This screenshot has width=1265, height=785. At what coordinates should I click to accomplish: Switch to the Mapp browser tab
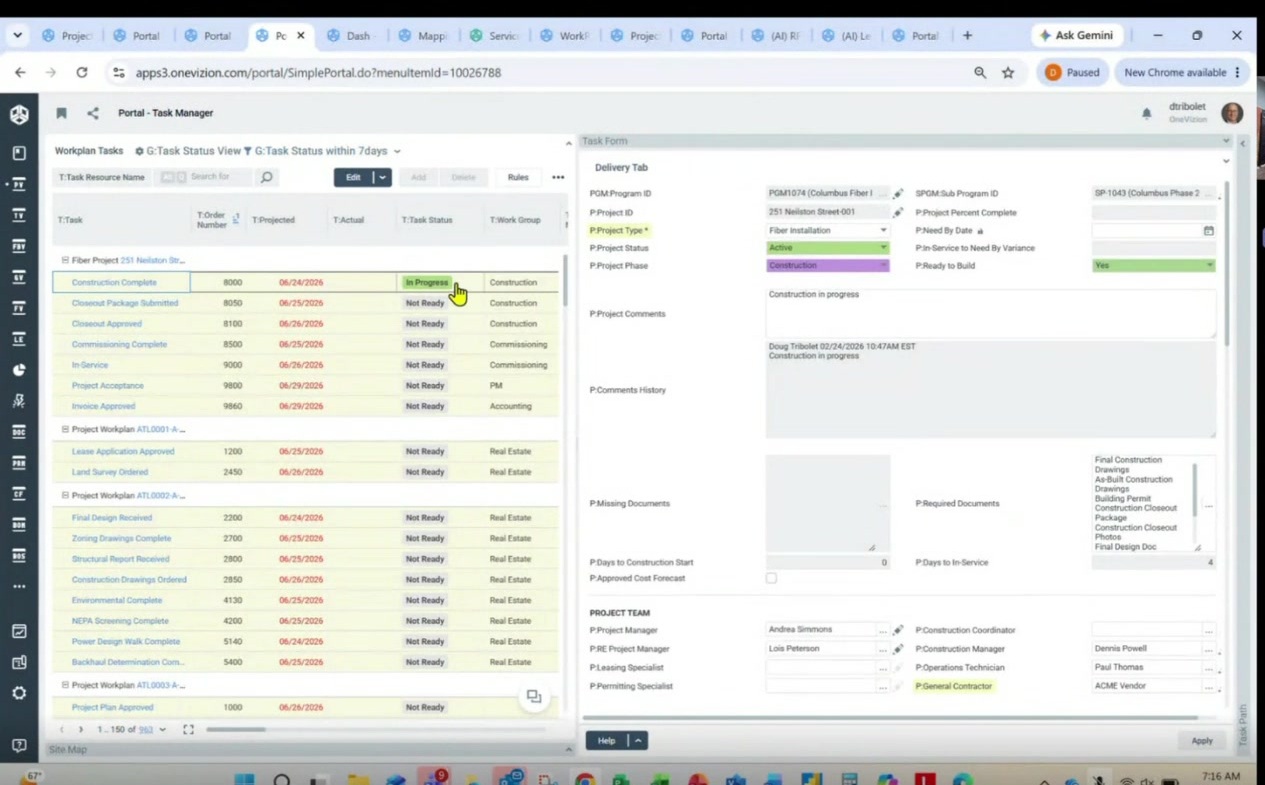422,35
